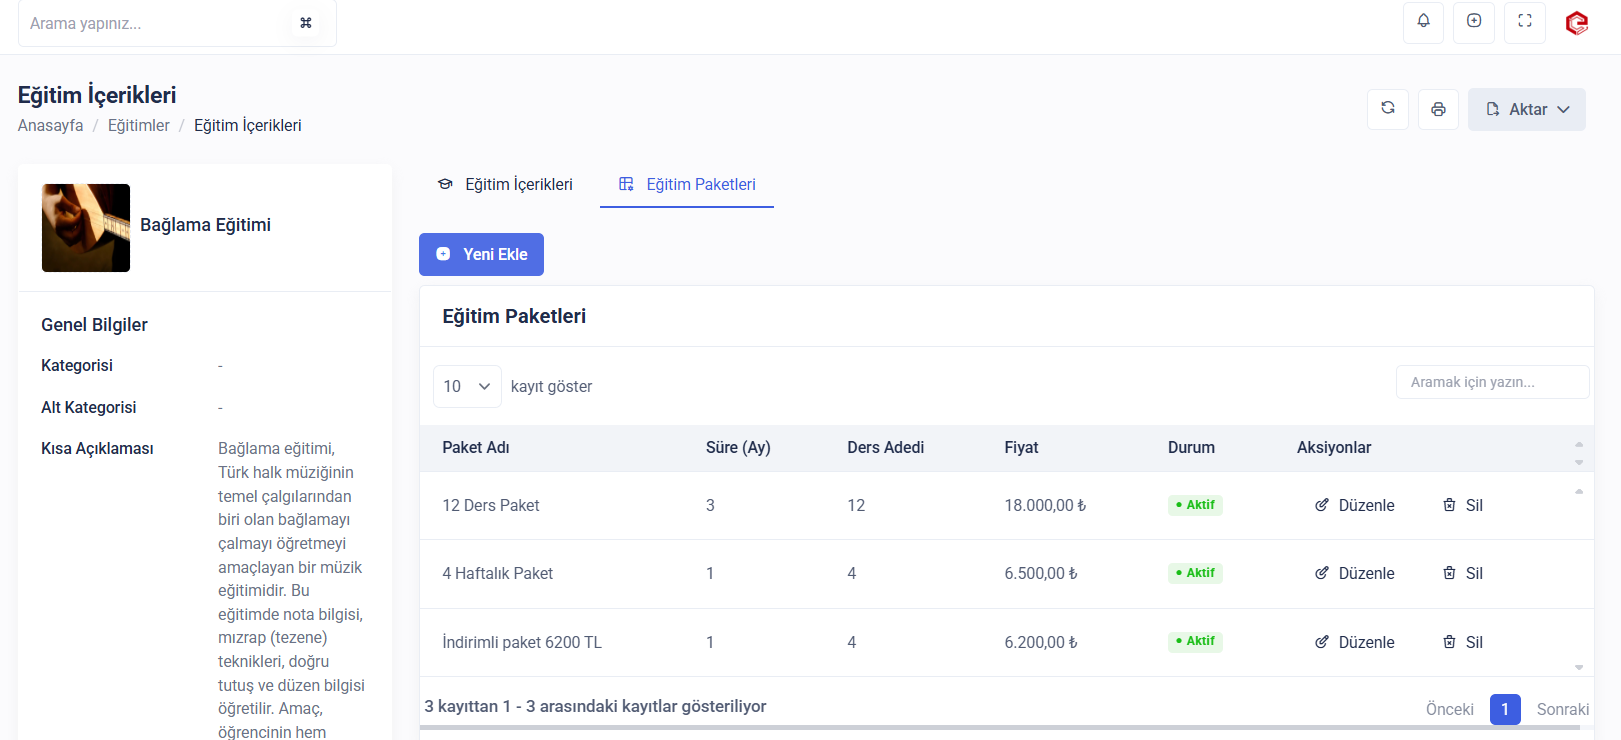Open the Eğitimler breadcrumb link
The width and height of the screenshot is (1621, 740).
(x=139, y=125)
